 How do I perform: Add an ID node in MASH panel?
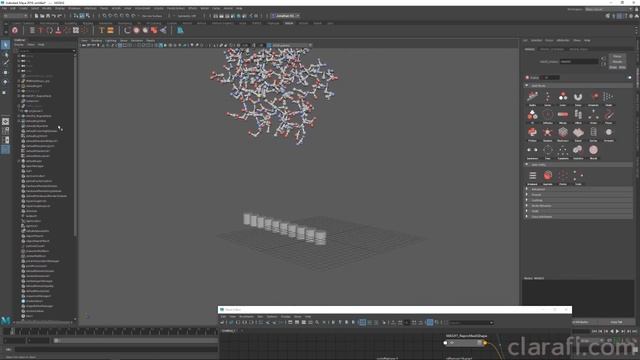(x=532, y=115)
